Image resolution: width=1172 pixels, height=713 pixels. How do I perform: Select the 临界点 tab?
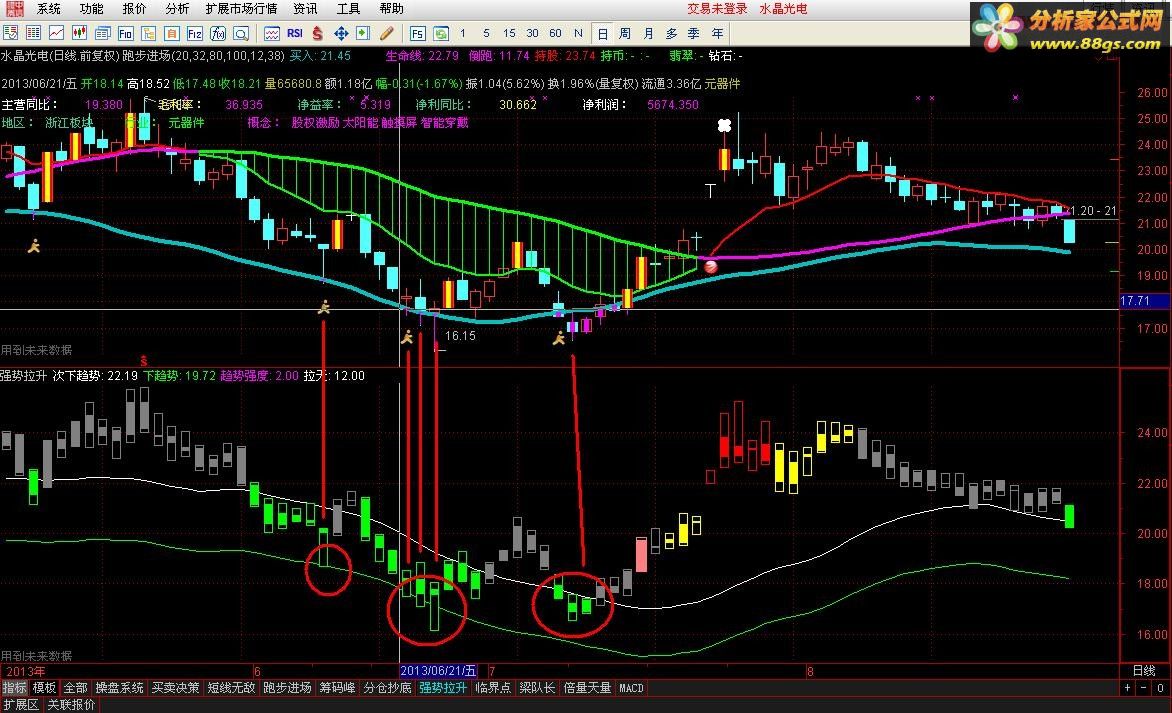pos(493,688)
